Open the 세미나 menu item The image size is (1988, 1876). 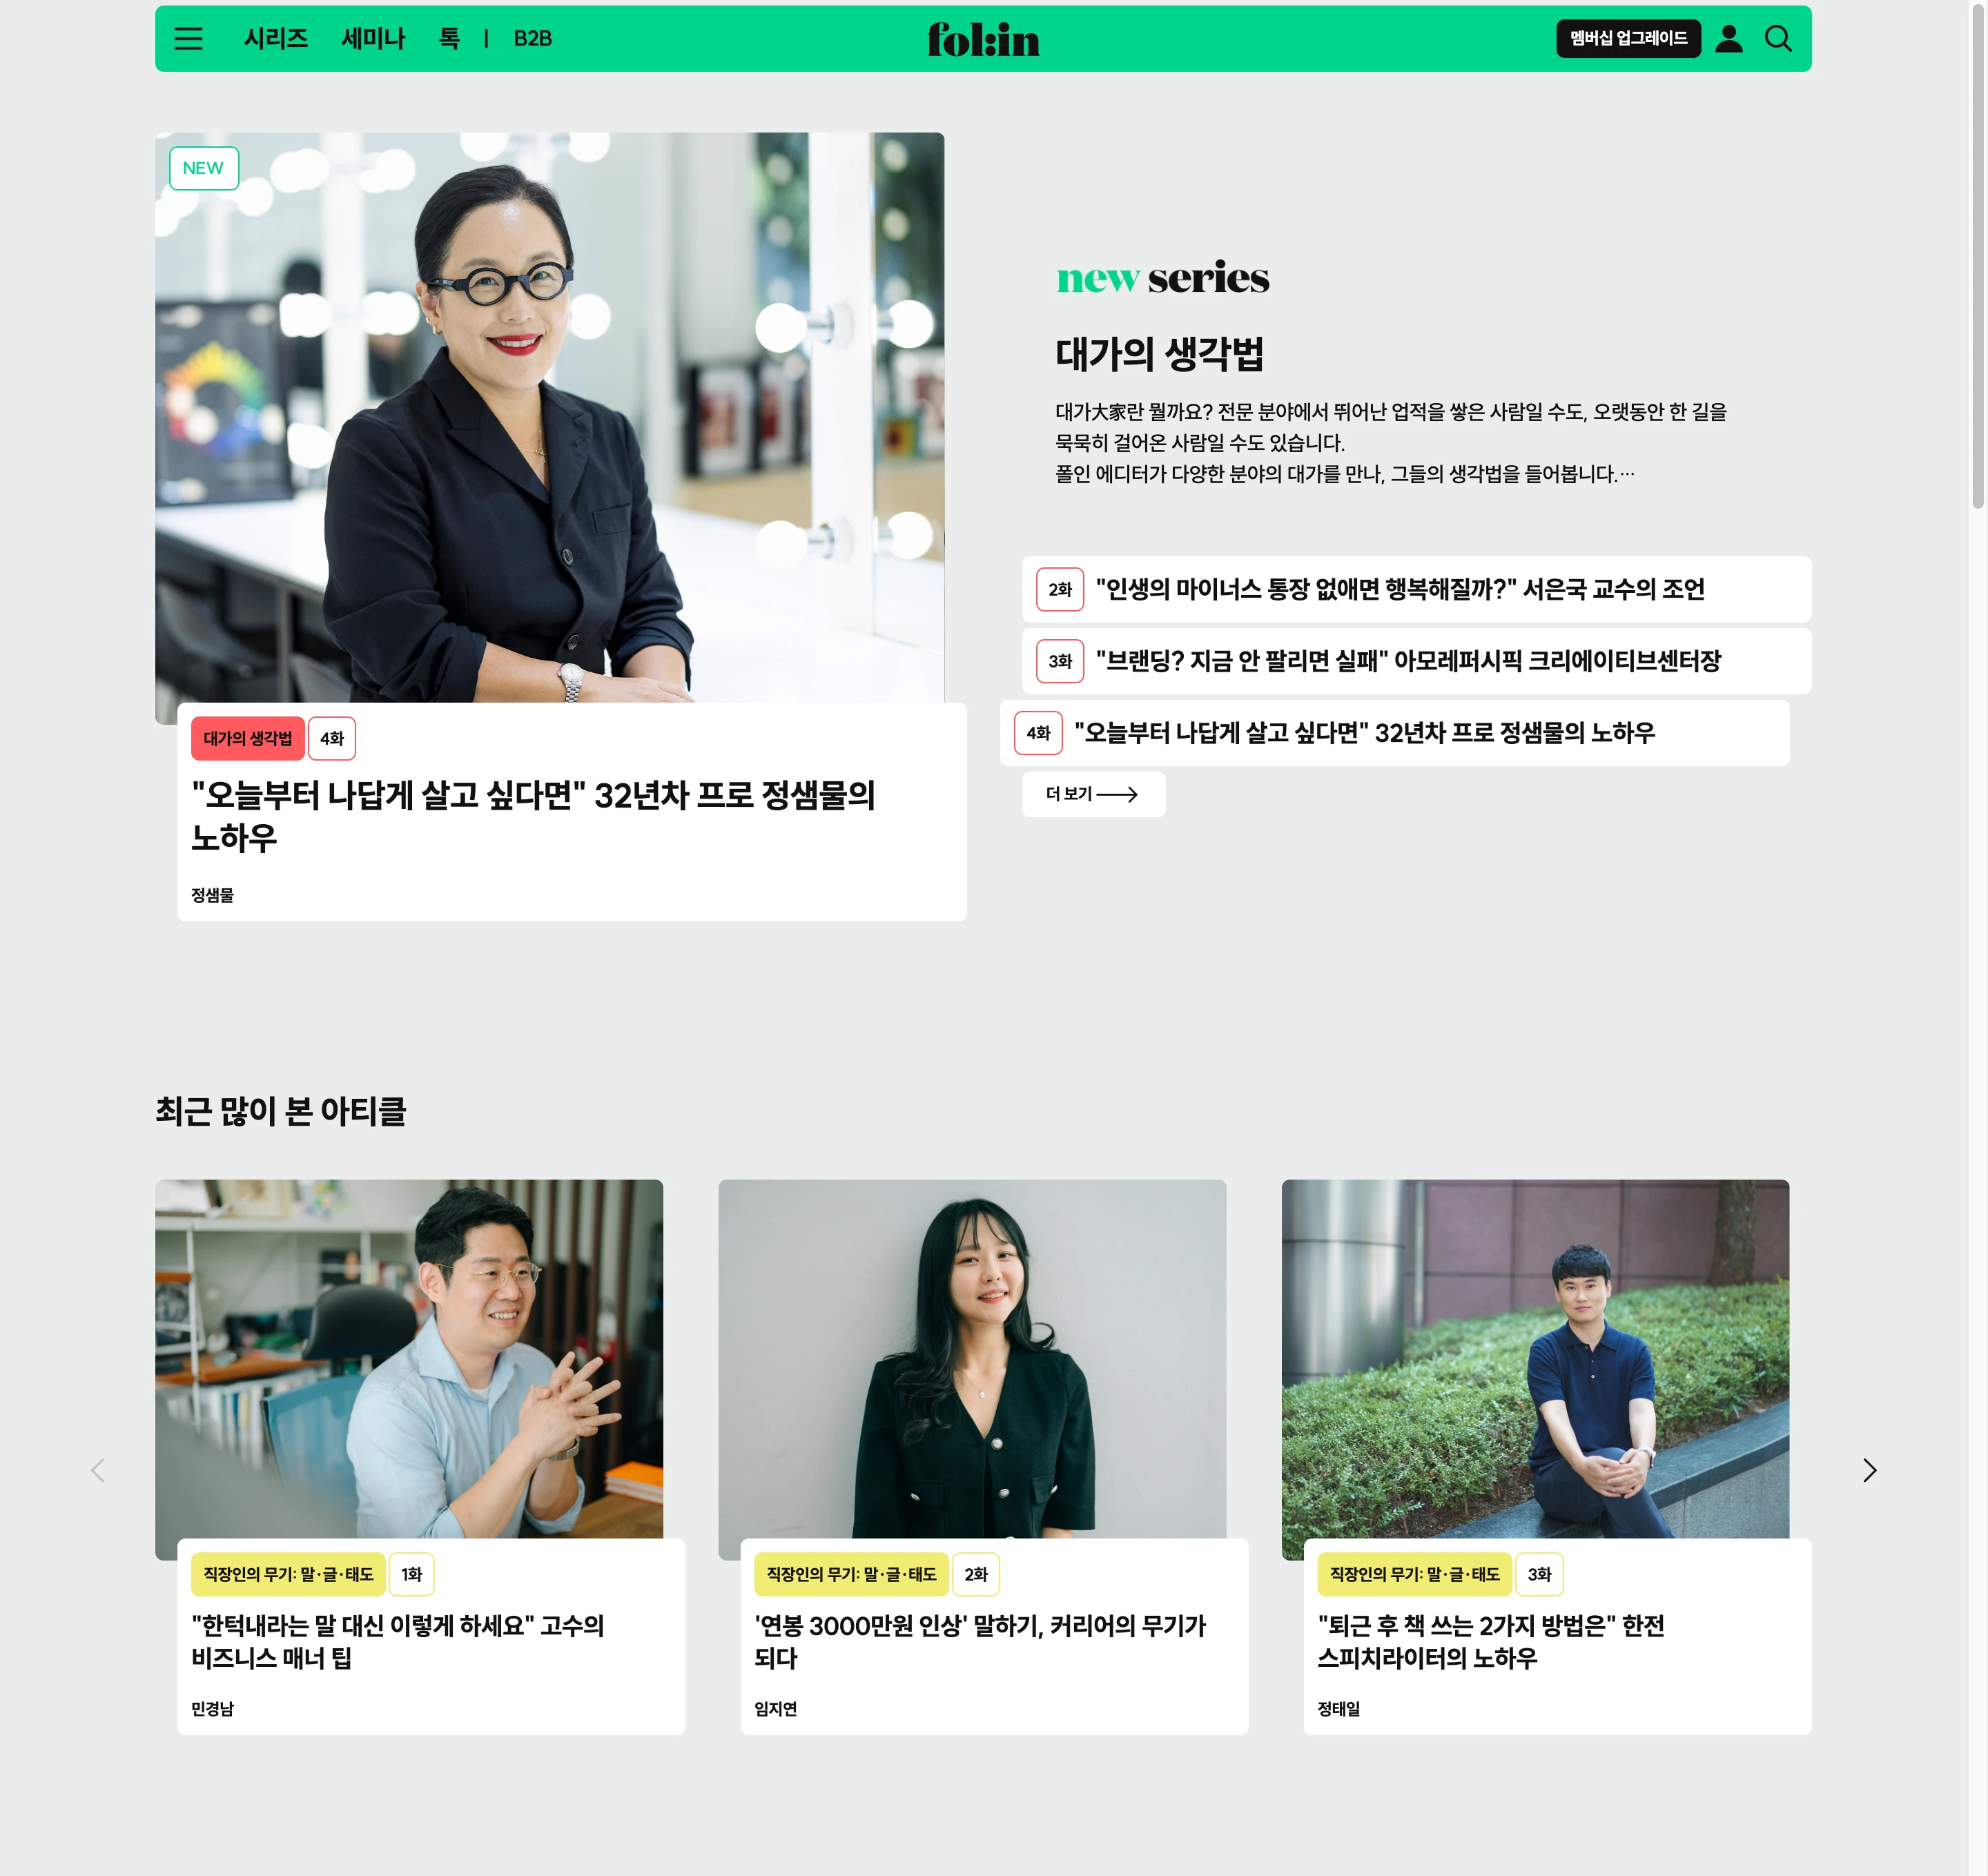(x=373, y=39)
